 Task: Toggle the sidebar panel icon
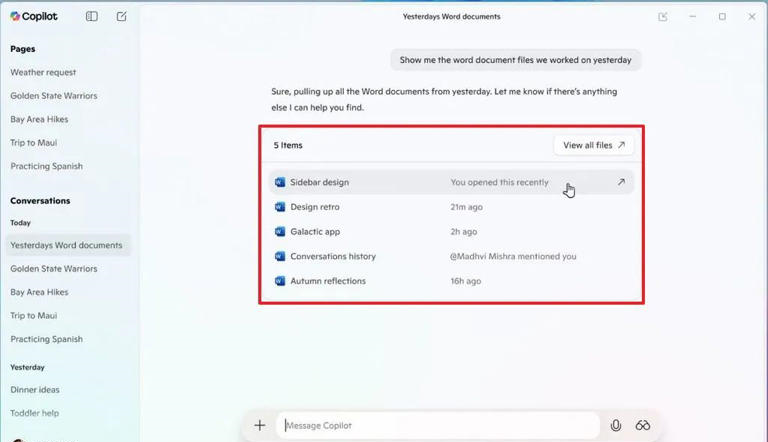pos(92,16)
